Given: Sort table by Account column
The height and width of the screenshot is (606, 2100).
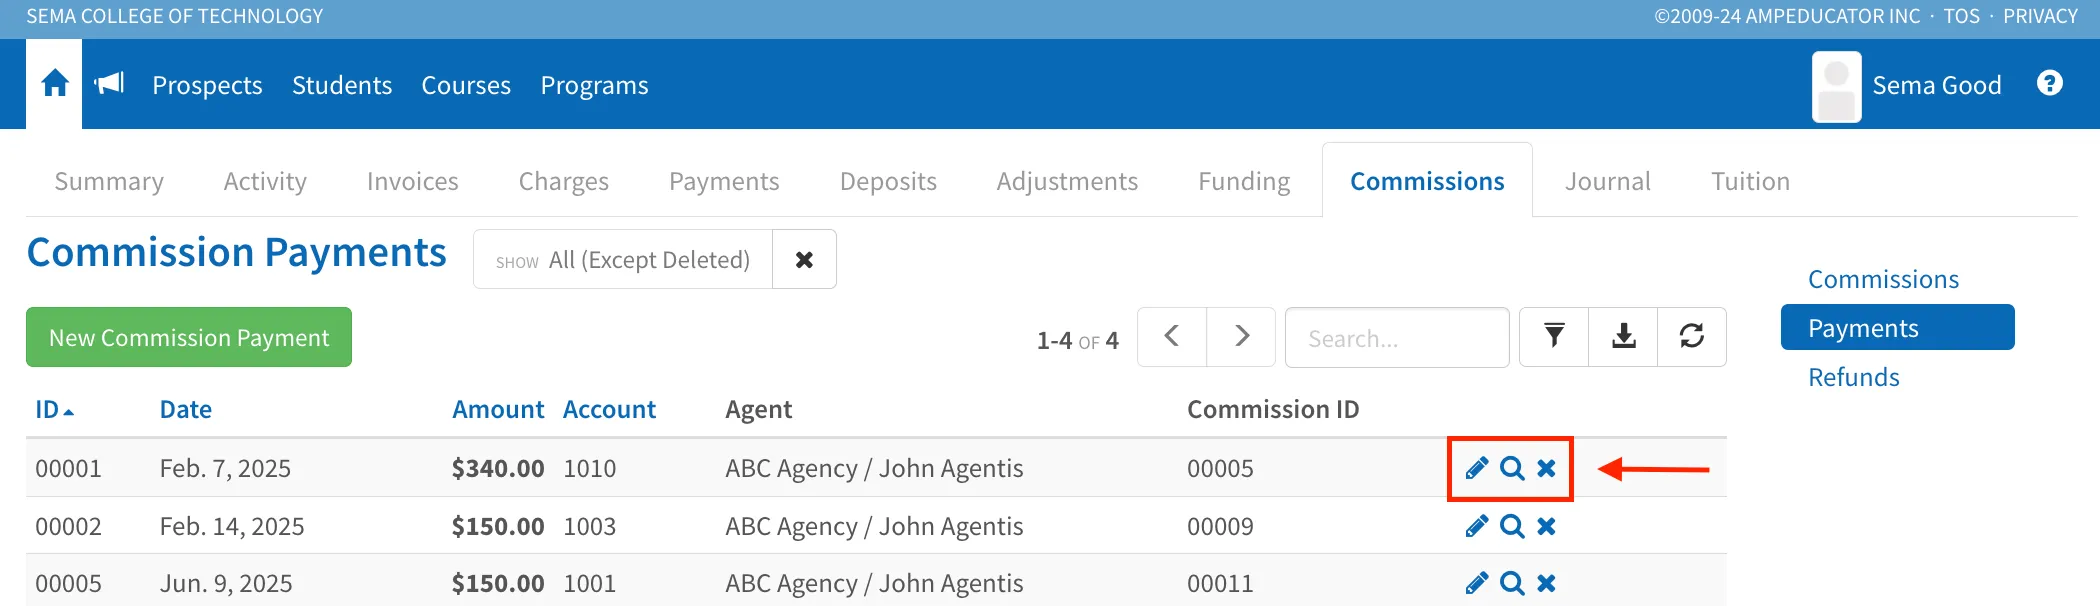Looking at the screenshot, I should click(609, 410).
